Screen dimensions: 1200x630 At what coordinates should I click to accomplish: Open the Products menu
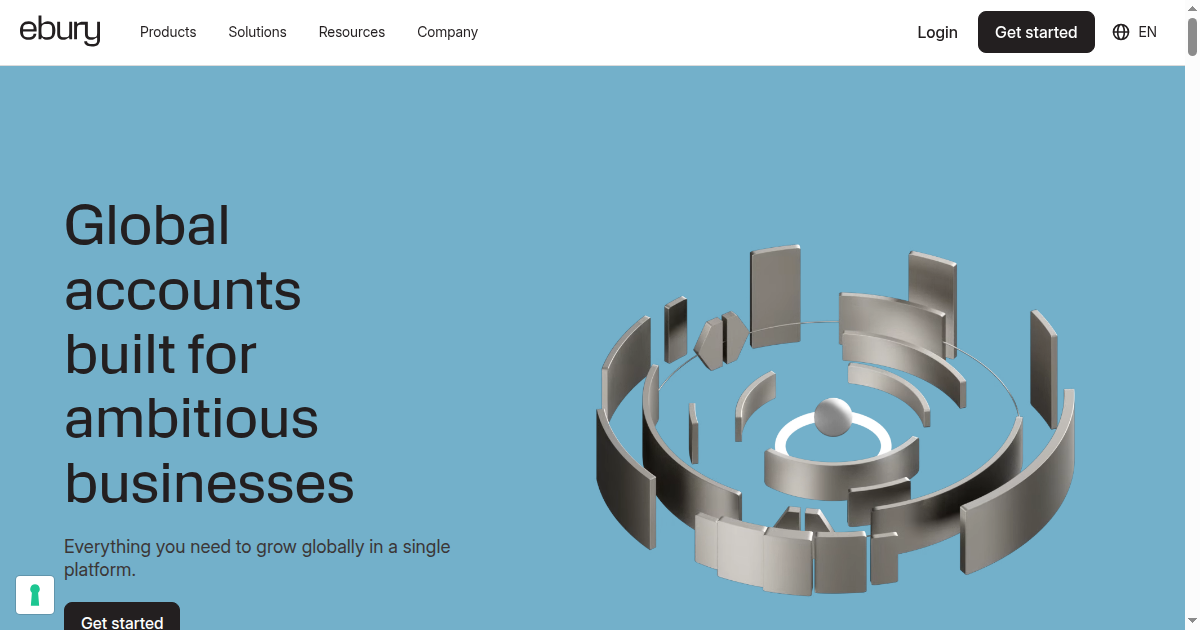(168, 32)
